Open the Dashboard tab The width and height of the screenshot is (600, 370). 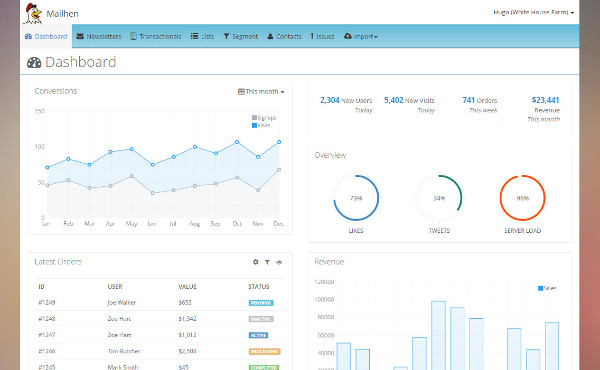(x=46, y=36)
